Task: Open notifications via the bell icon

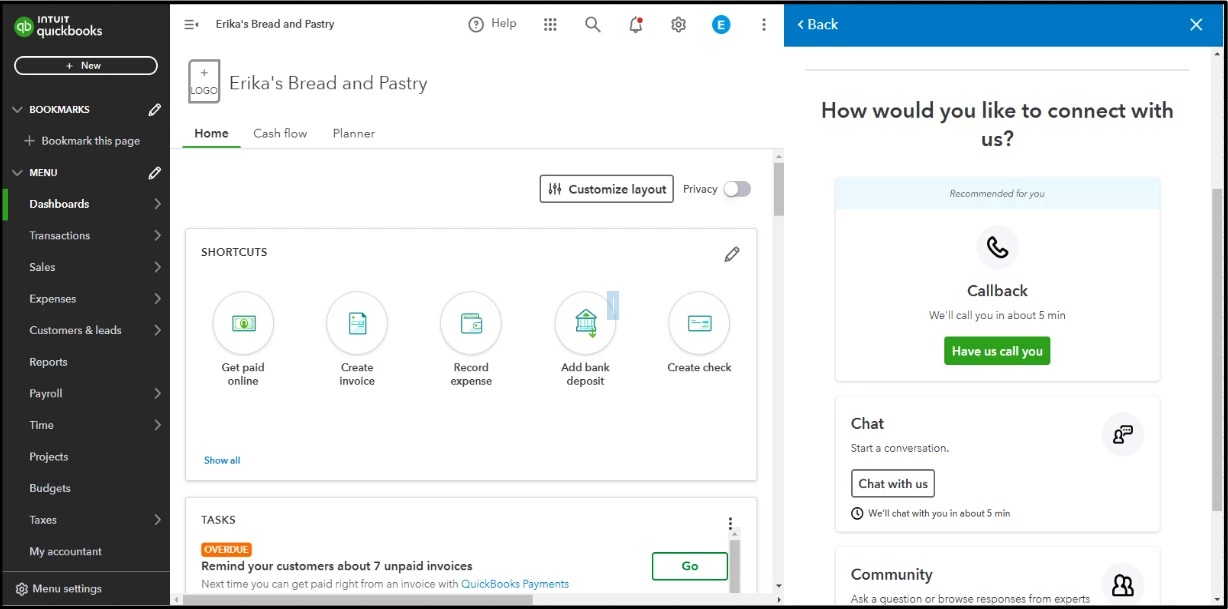Action: click(636, 24)
